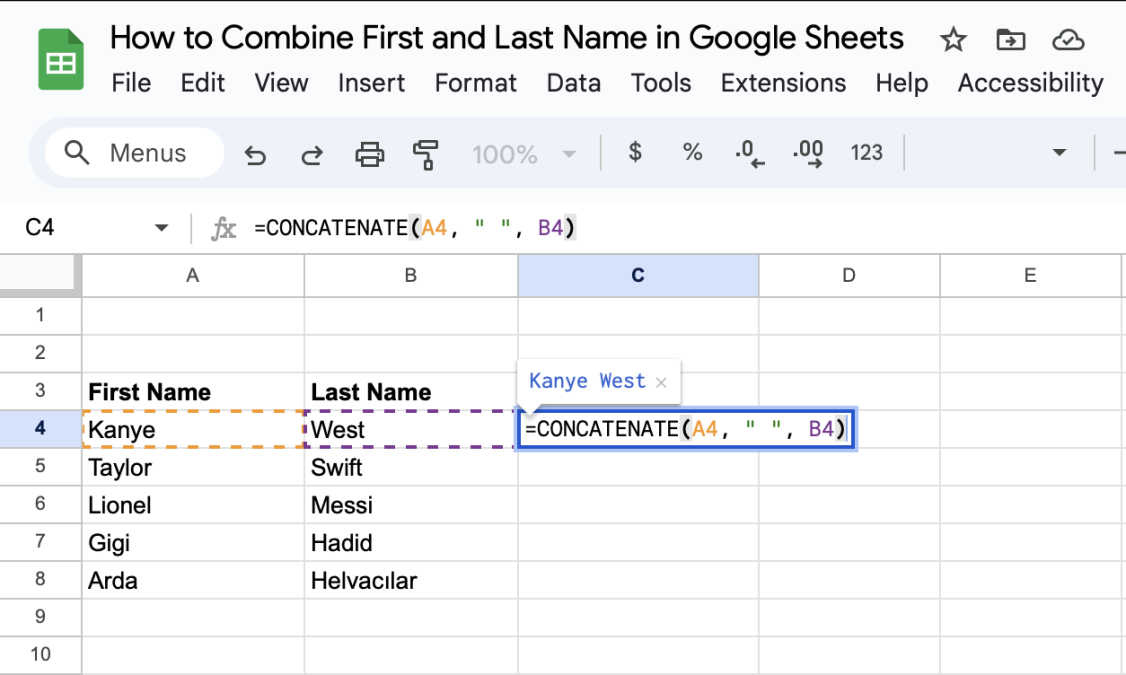
Task: Print the spreadsheet using printer icon
Action: coord(370,154)
